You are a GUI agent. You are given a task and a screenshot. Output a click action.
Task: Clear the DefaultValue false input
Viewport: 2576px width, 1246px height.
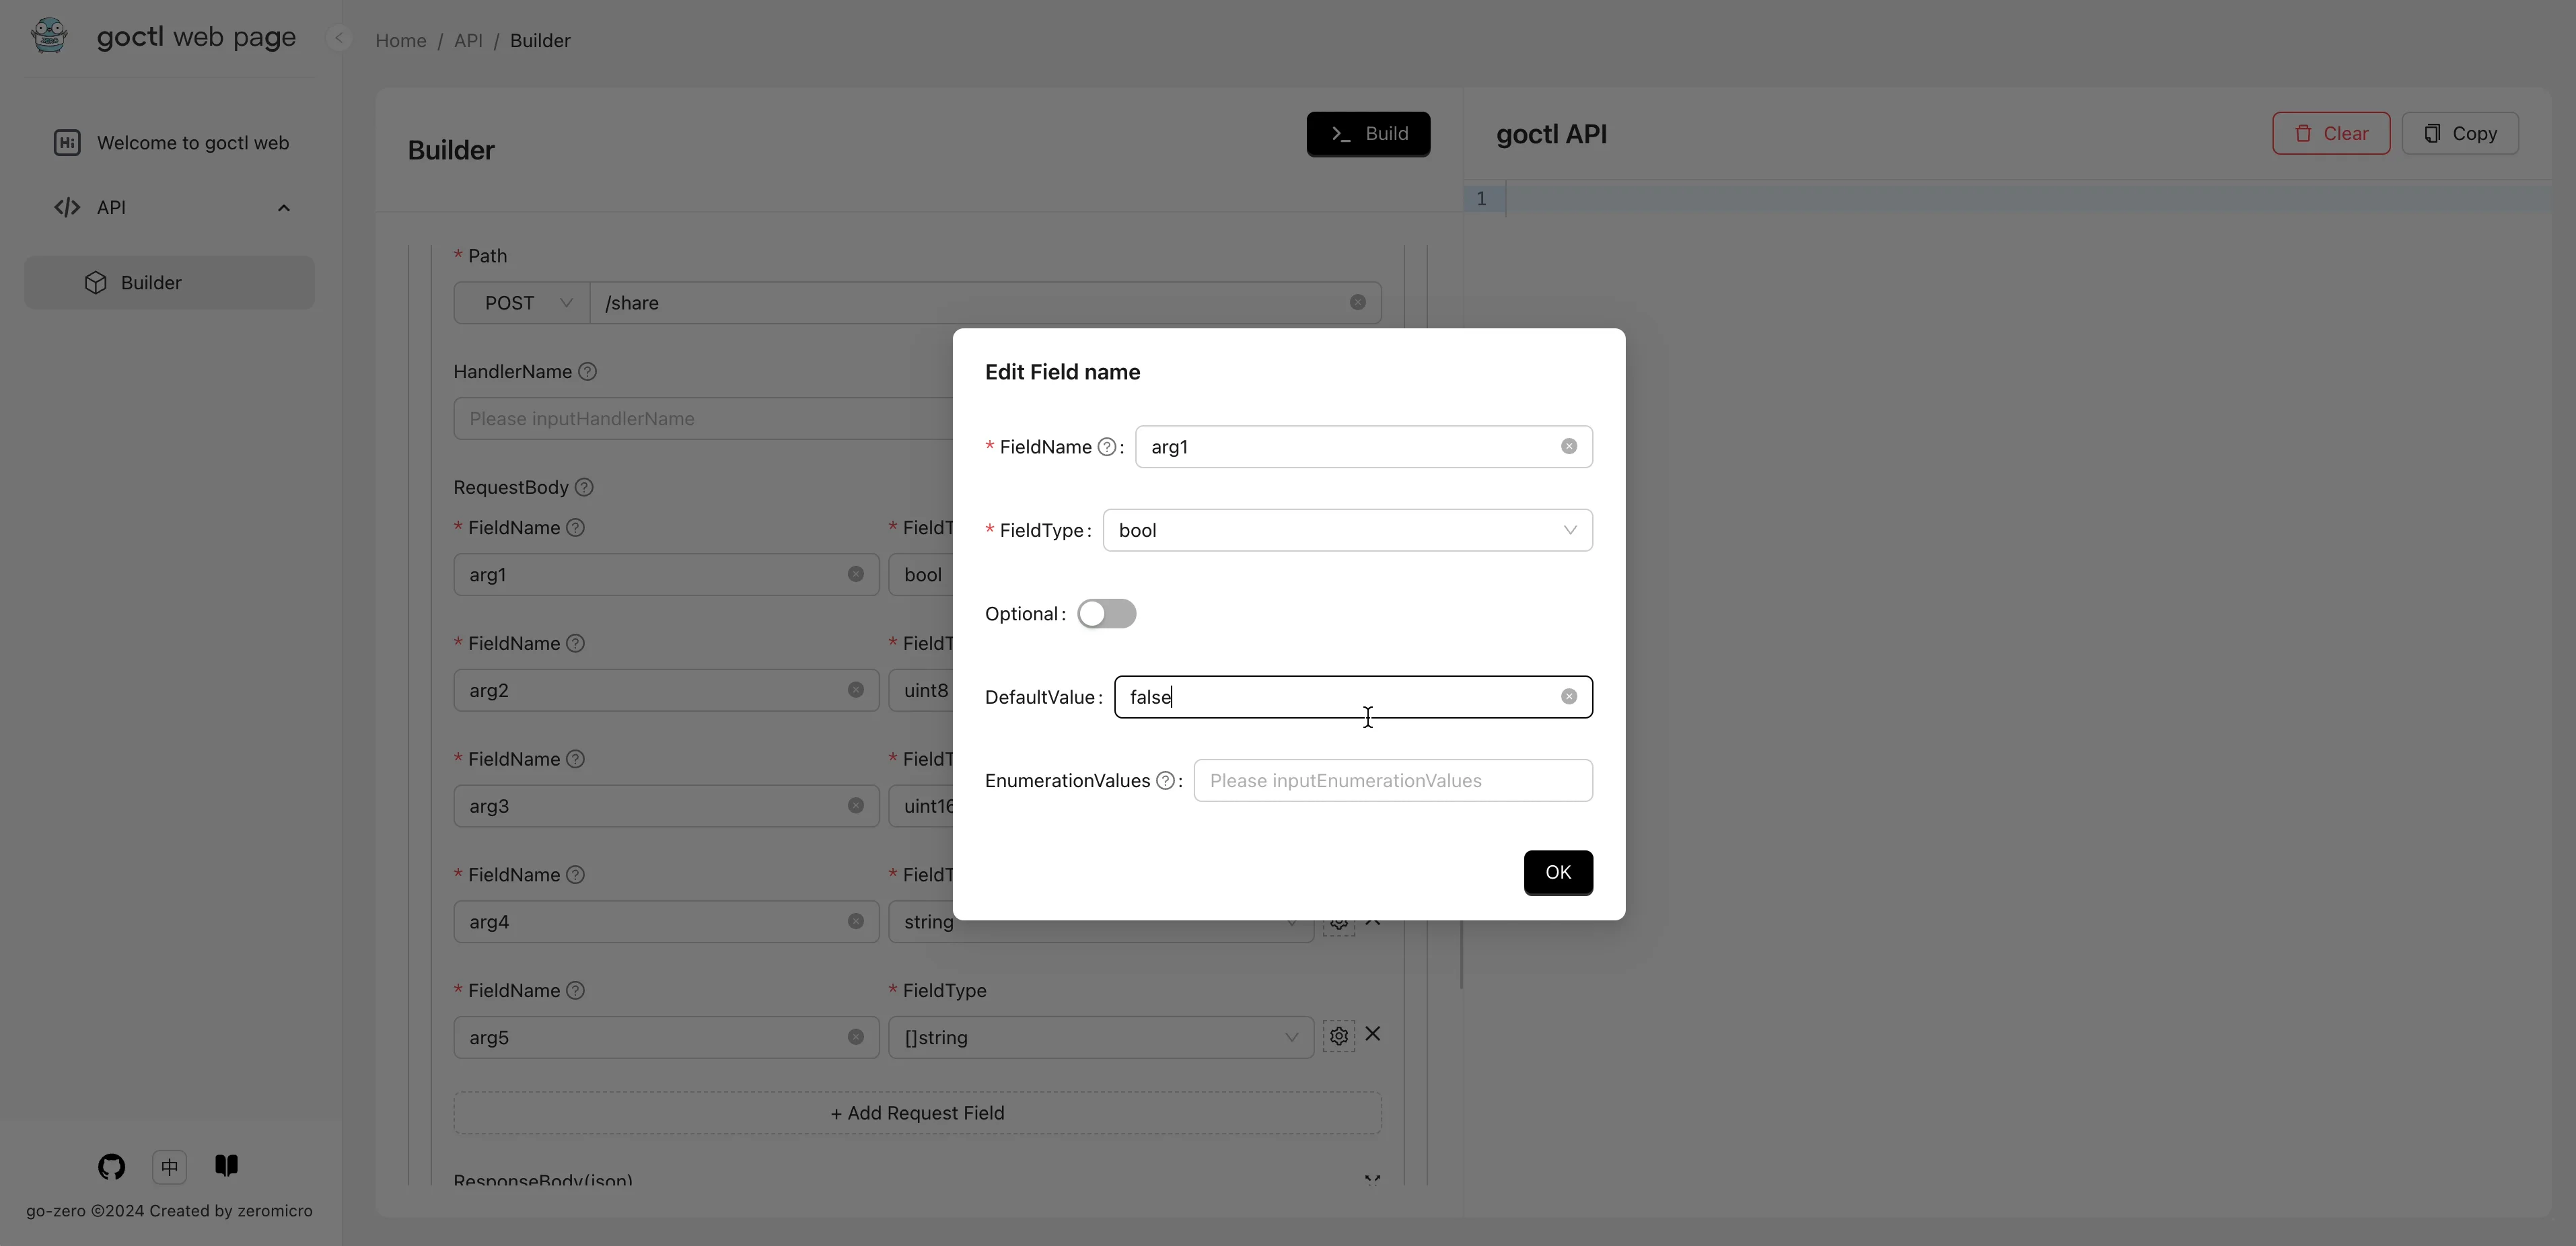click(1568, 697)
